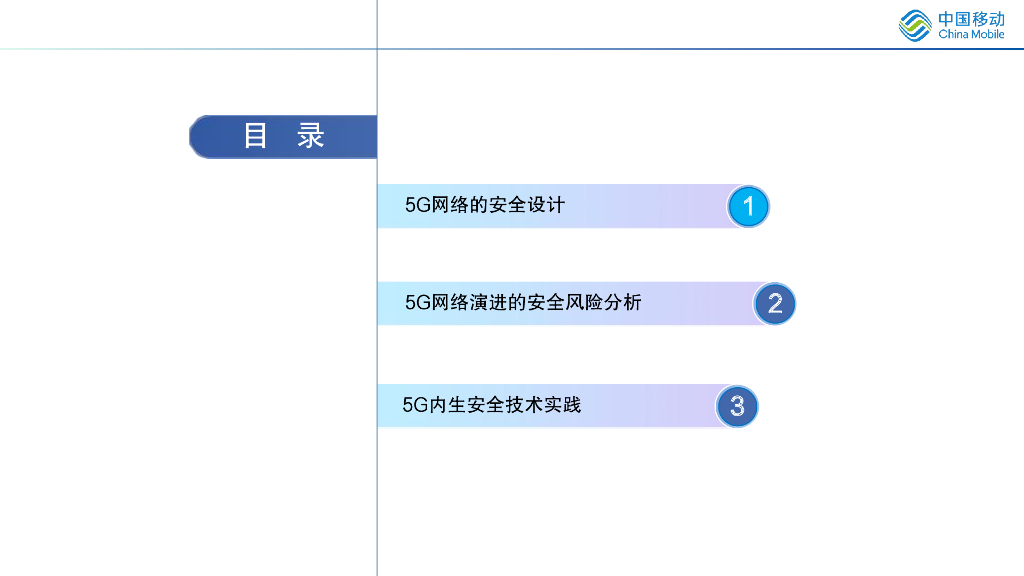Click the number 2 circle badge
This screenshot has height=576, width=1024.
[775, 303]
